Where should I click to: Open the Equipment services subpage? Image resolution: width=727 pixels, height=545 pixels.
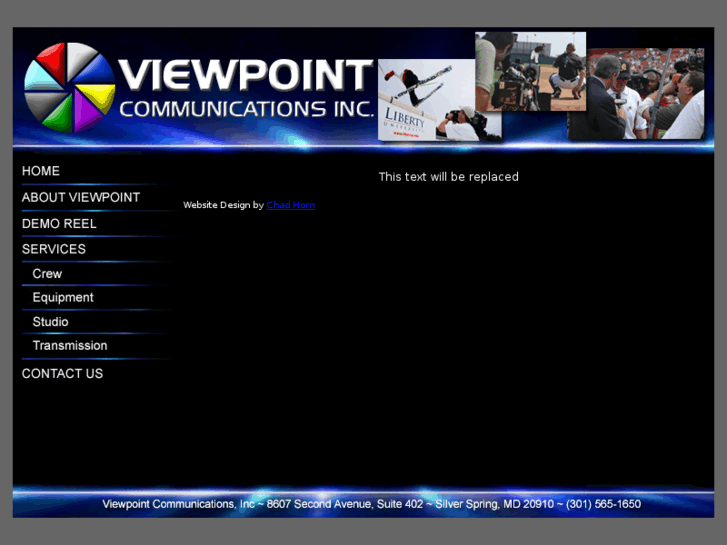[63, 297]
